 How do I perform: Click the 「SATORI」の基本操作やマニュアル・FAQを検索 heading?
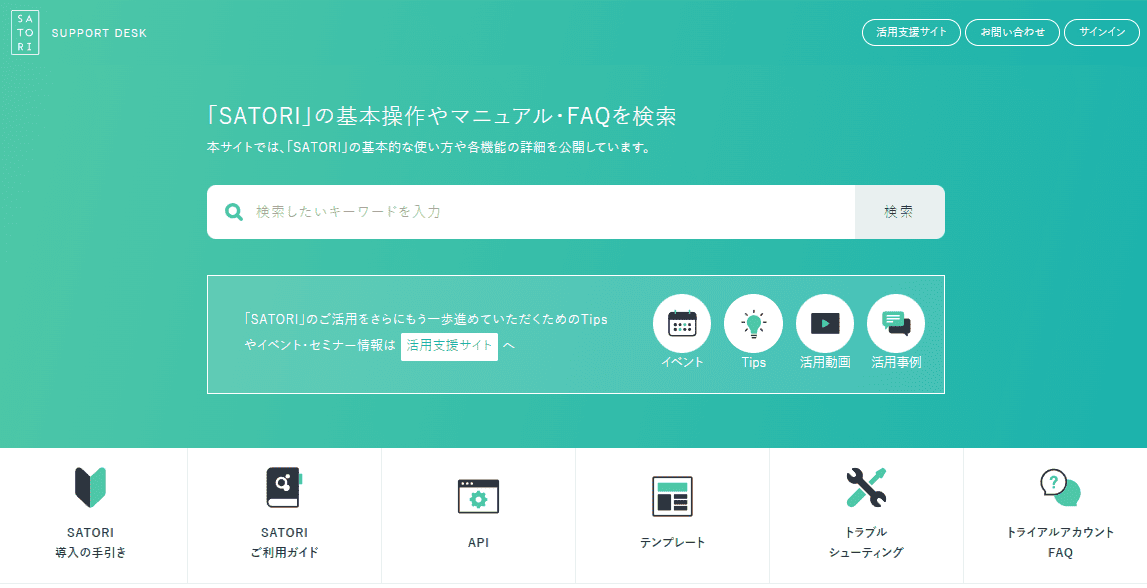tap(441, 116)
